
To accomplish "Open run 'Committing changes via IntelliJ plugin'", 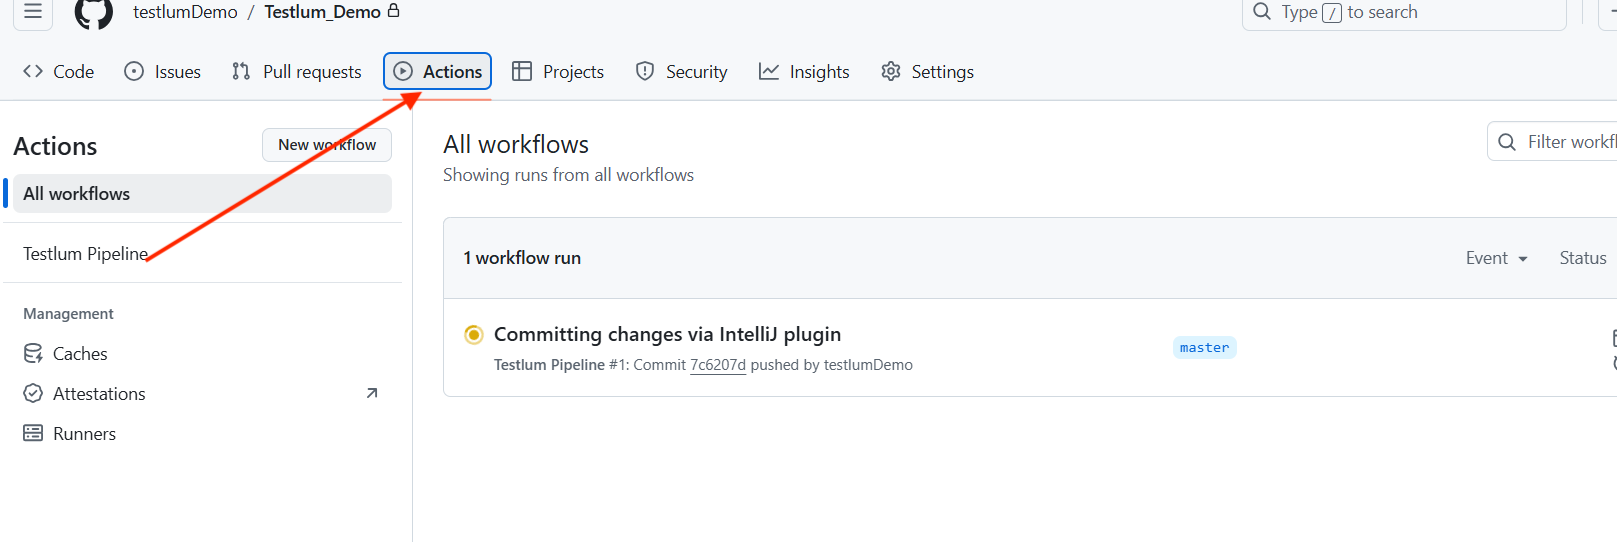I will click(x=667, y=334).
